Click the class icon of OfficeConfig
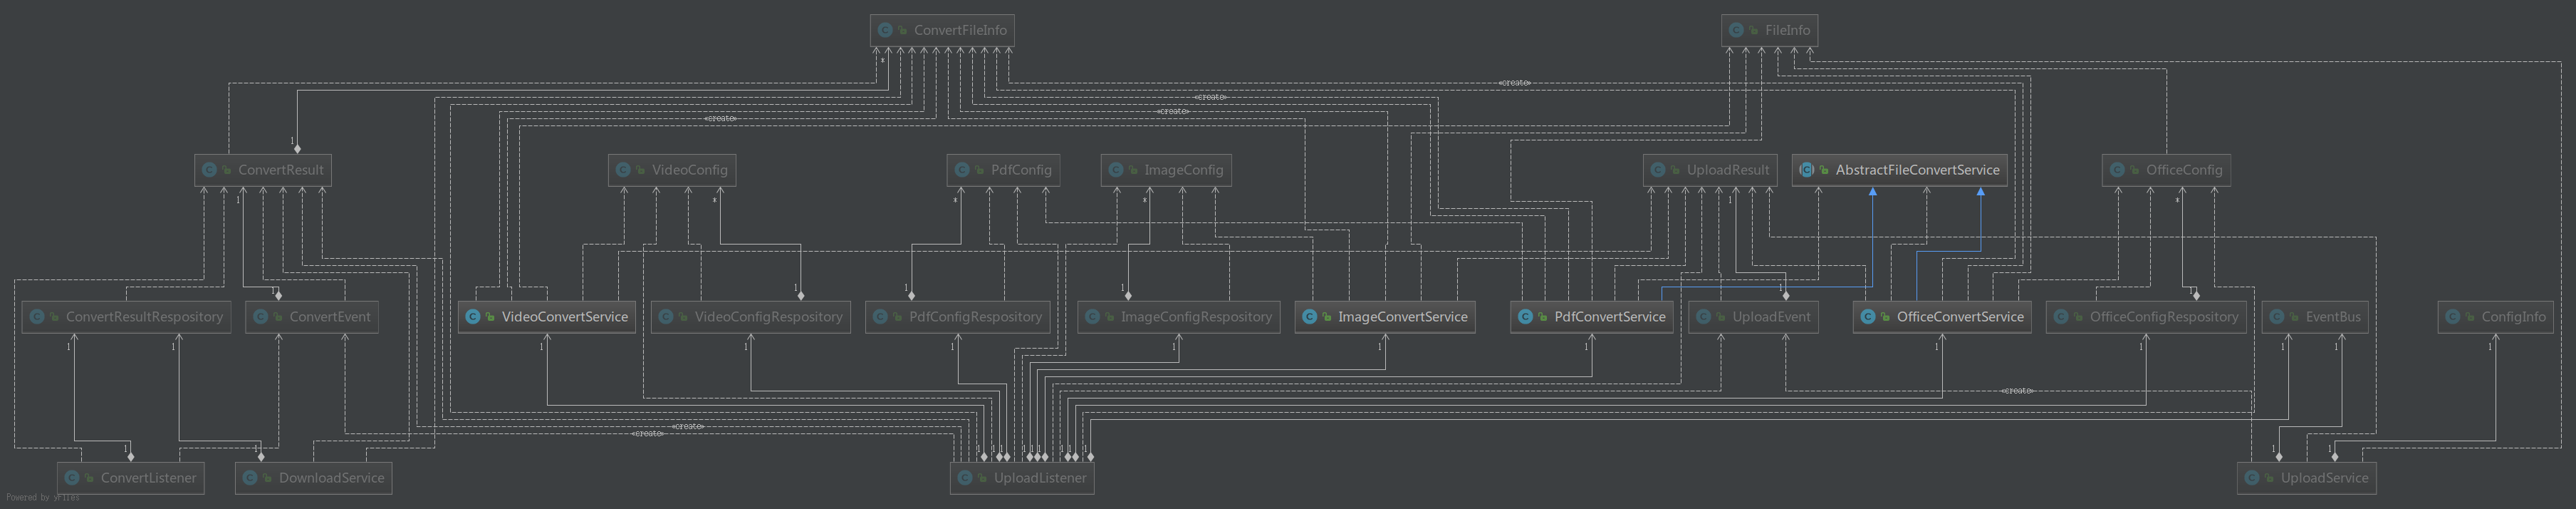This screenshot has height=509, width=2576. click(2117, 170)
